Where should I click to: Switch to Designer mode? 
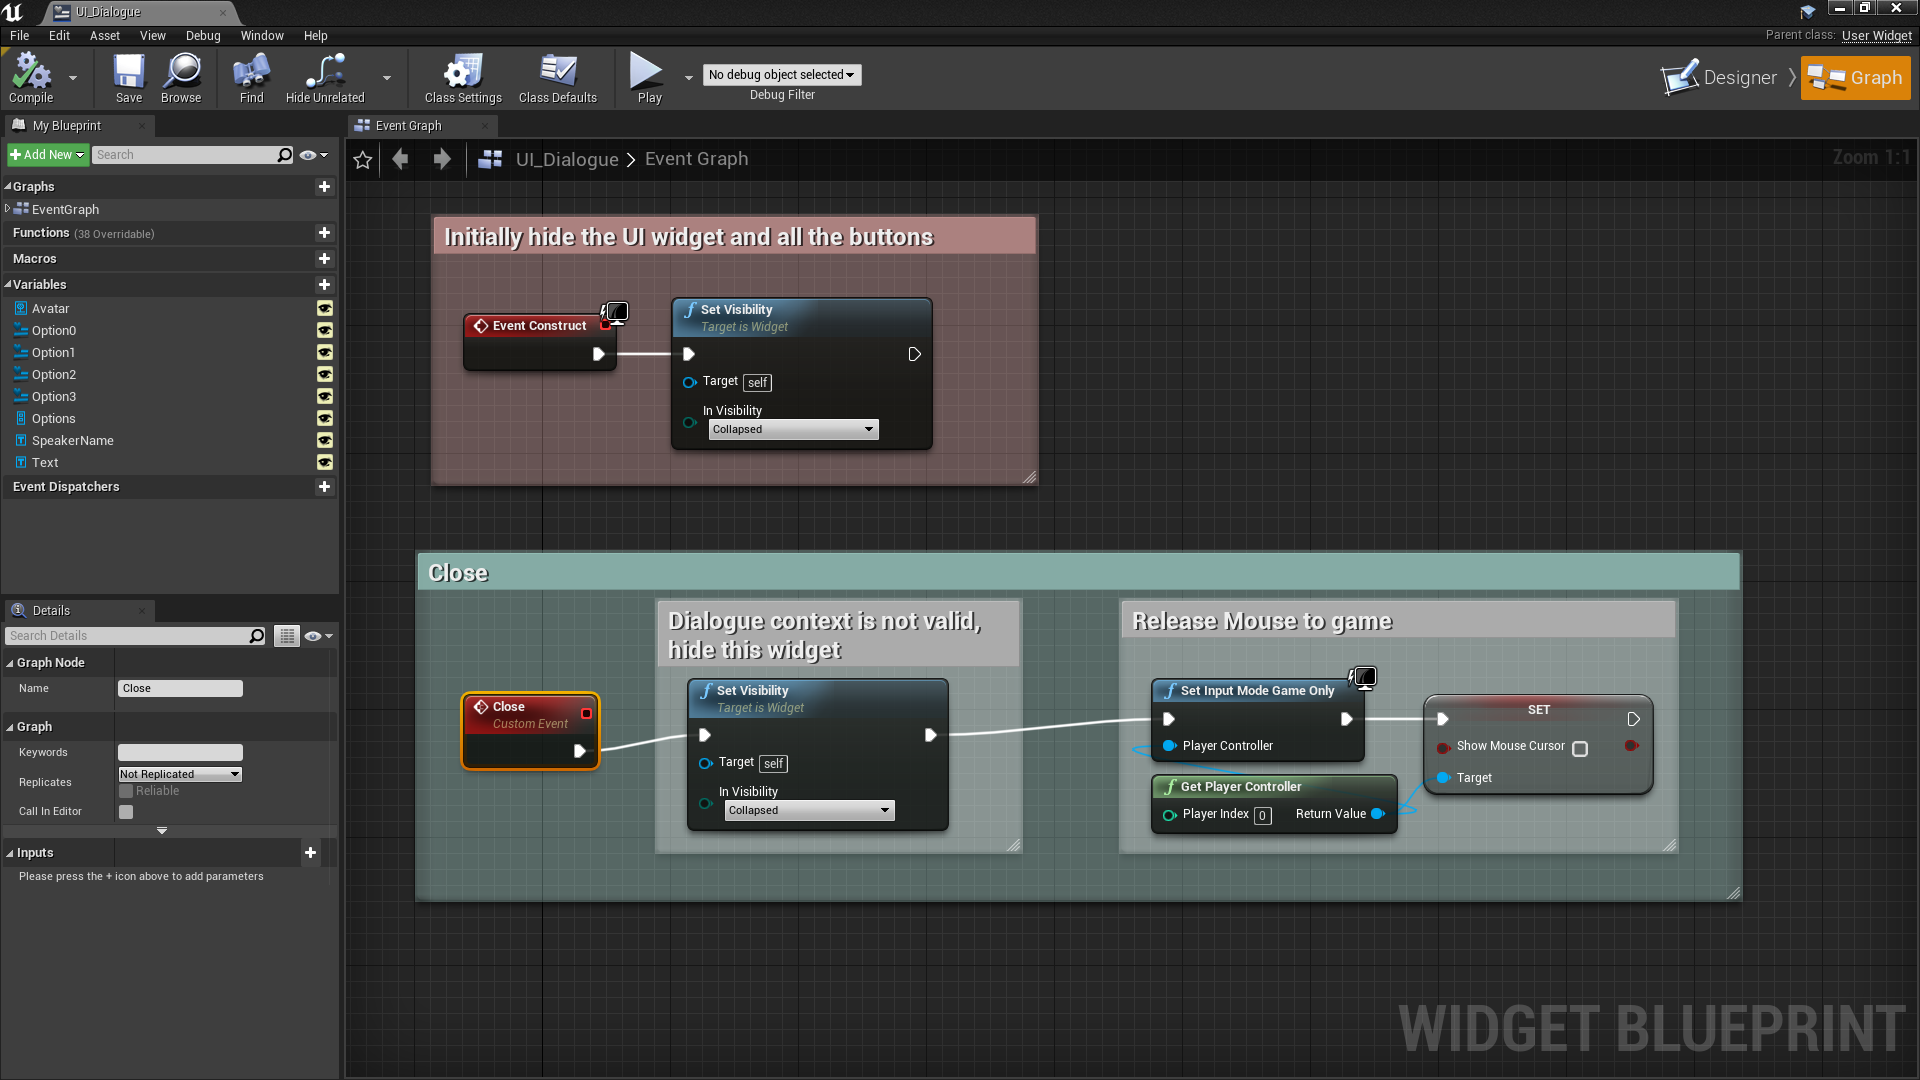tap(1720, 78)
